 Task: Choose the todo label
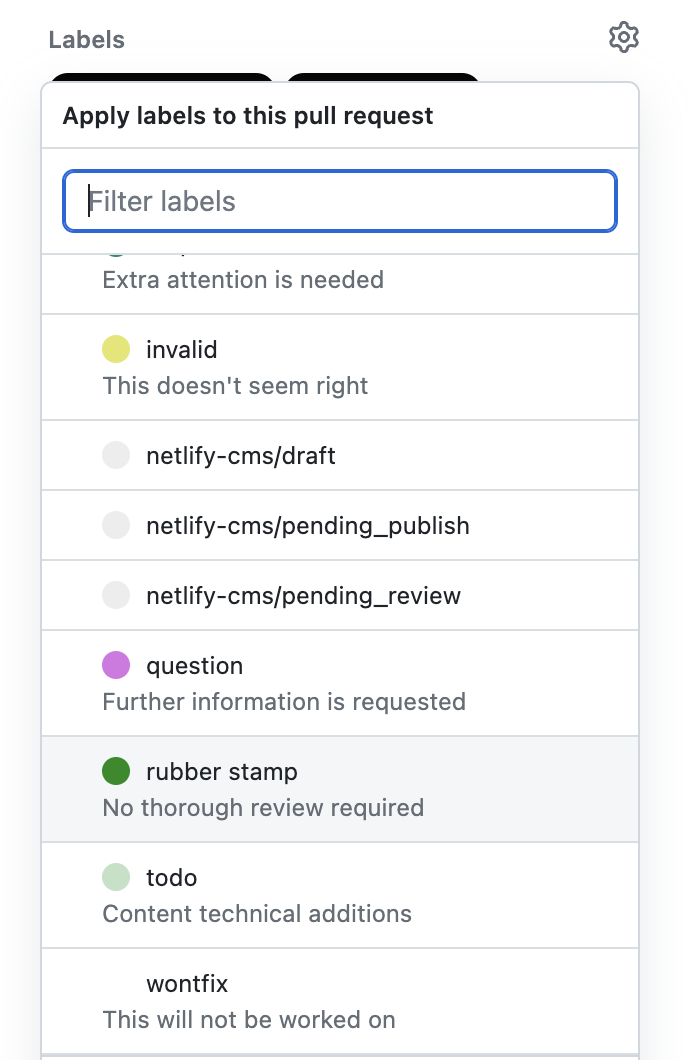(172, 878)
